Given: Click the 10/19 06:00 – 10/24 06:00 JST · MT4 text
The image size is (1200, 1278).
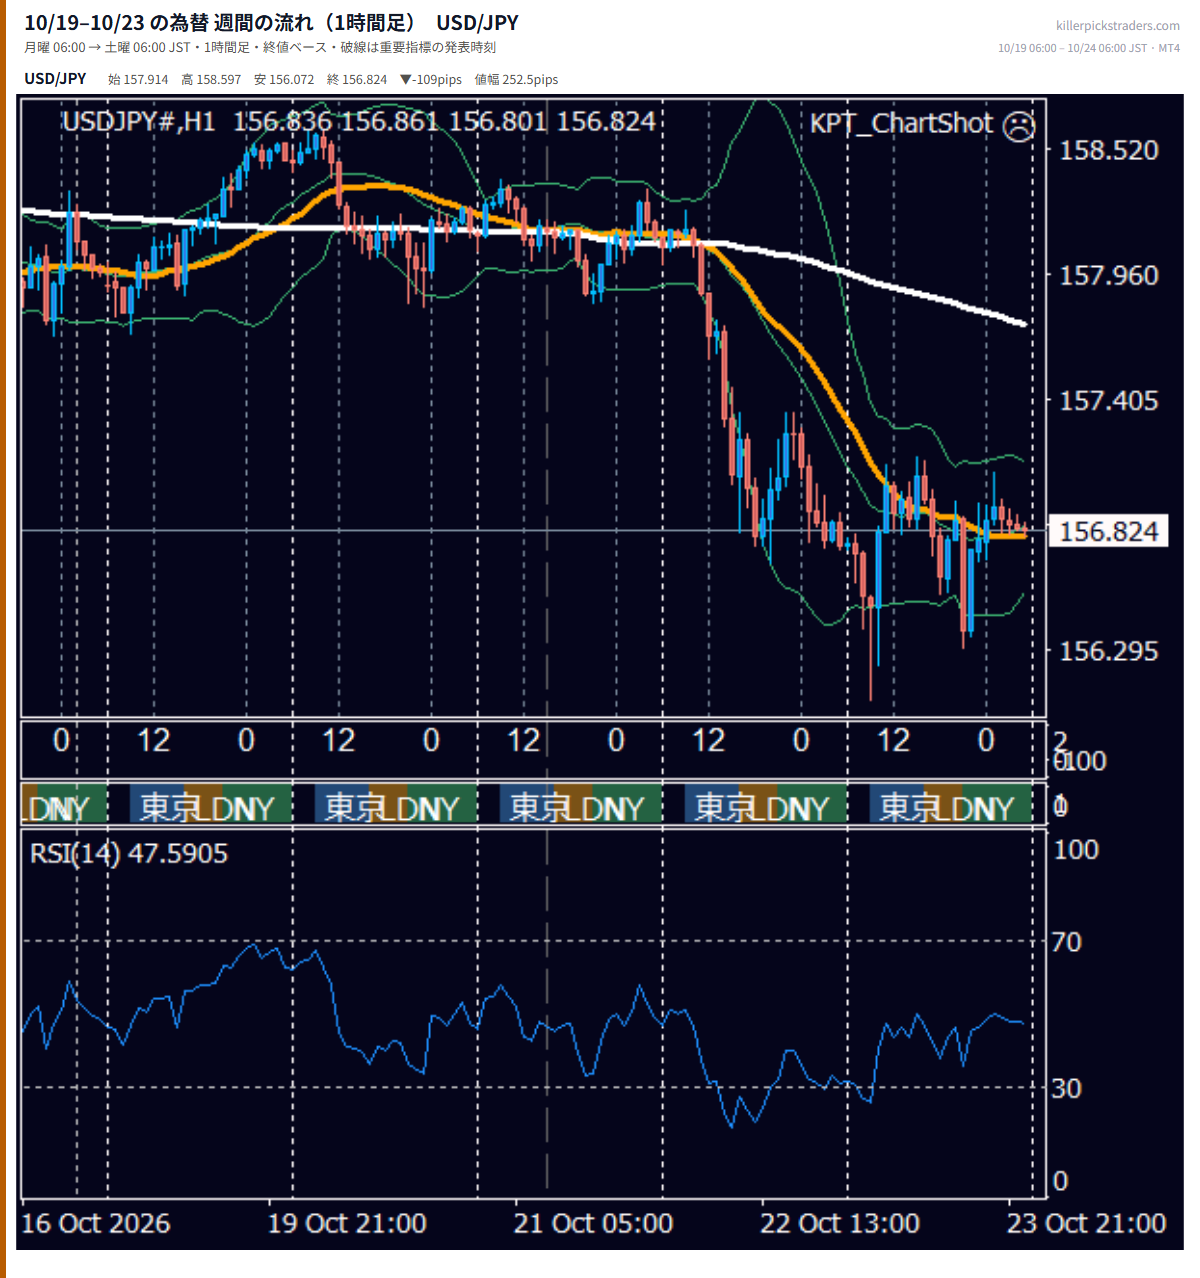Looking at the screenshot, I should pos(1089,48).
